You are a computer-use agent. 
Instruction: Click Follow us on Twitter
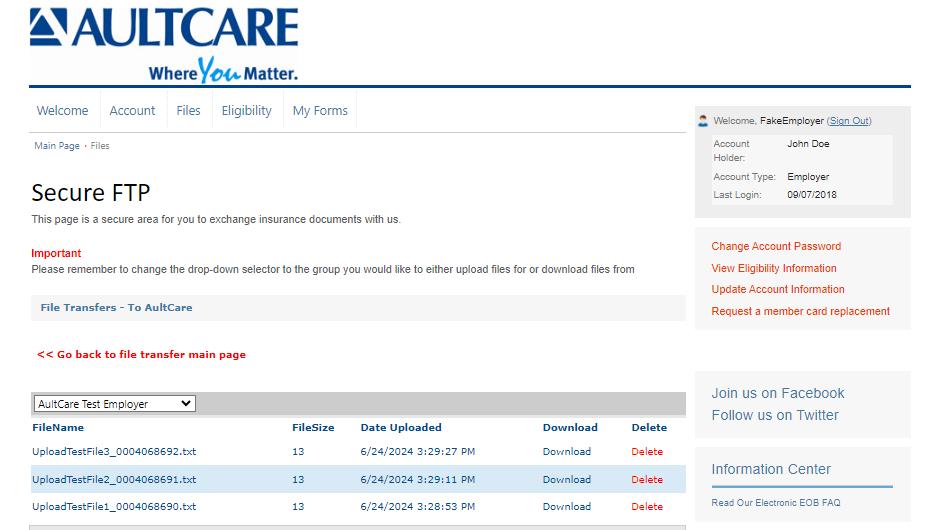coord(775,415)
